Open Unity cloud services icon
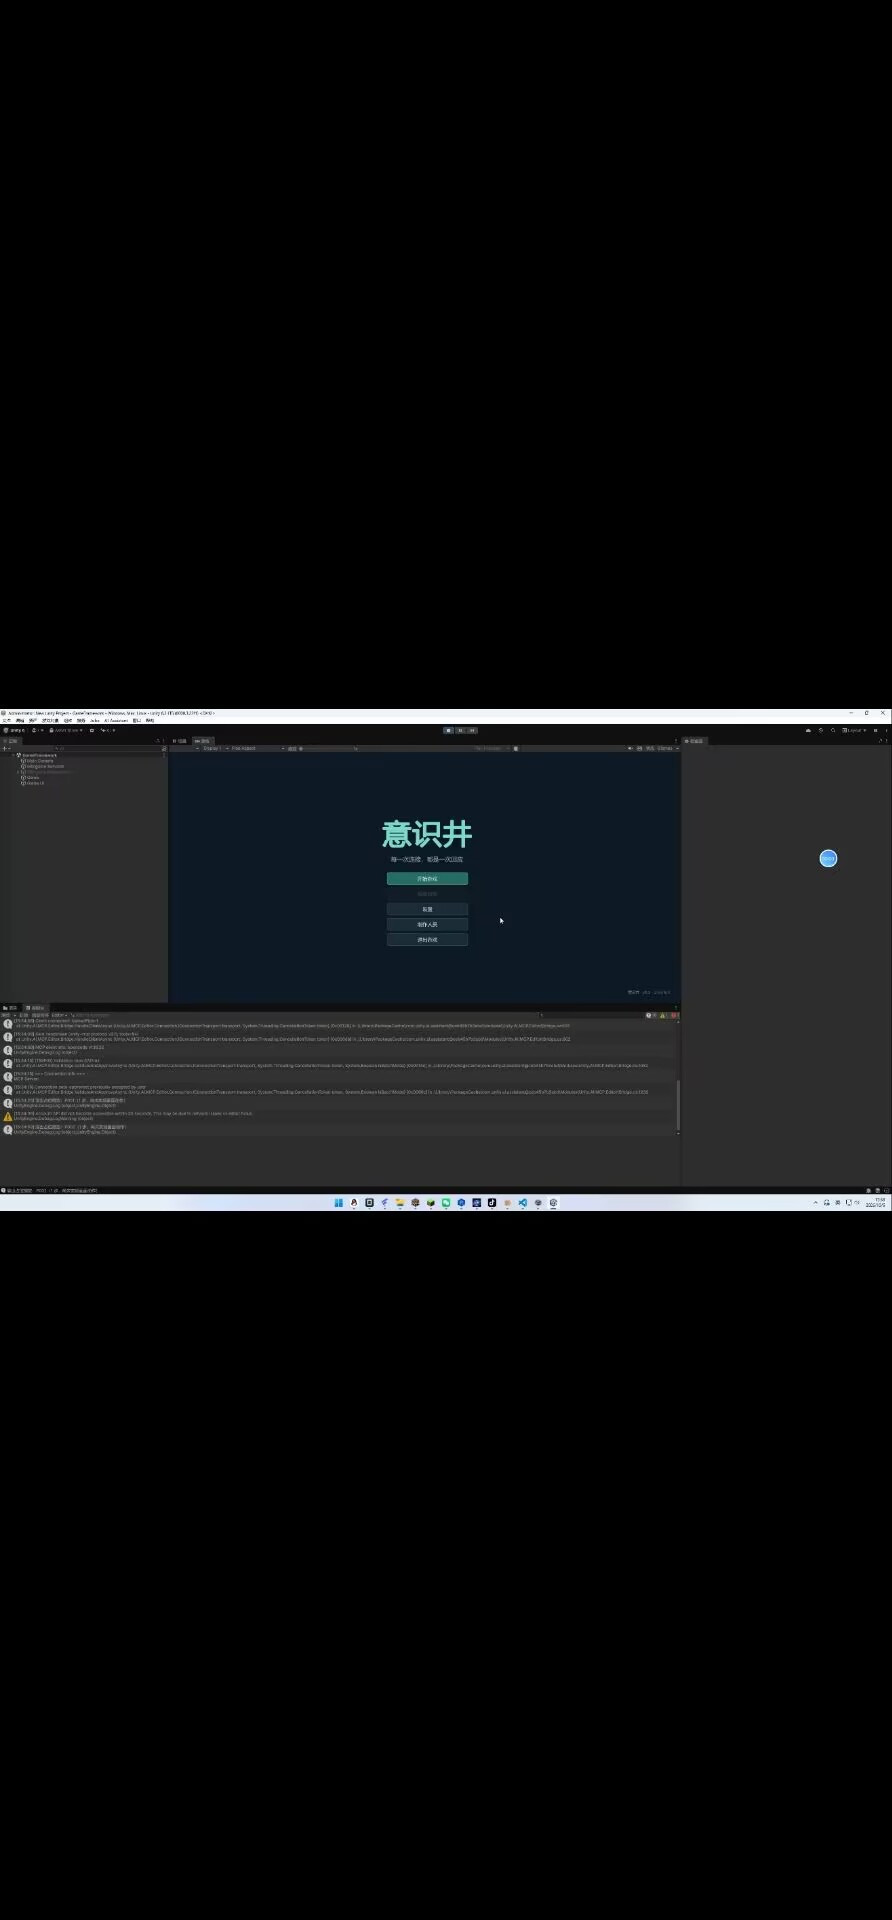Viewport: 892px width, 1920px height. [x=808, y=730]
